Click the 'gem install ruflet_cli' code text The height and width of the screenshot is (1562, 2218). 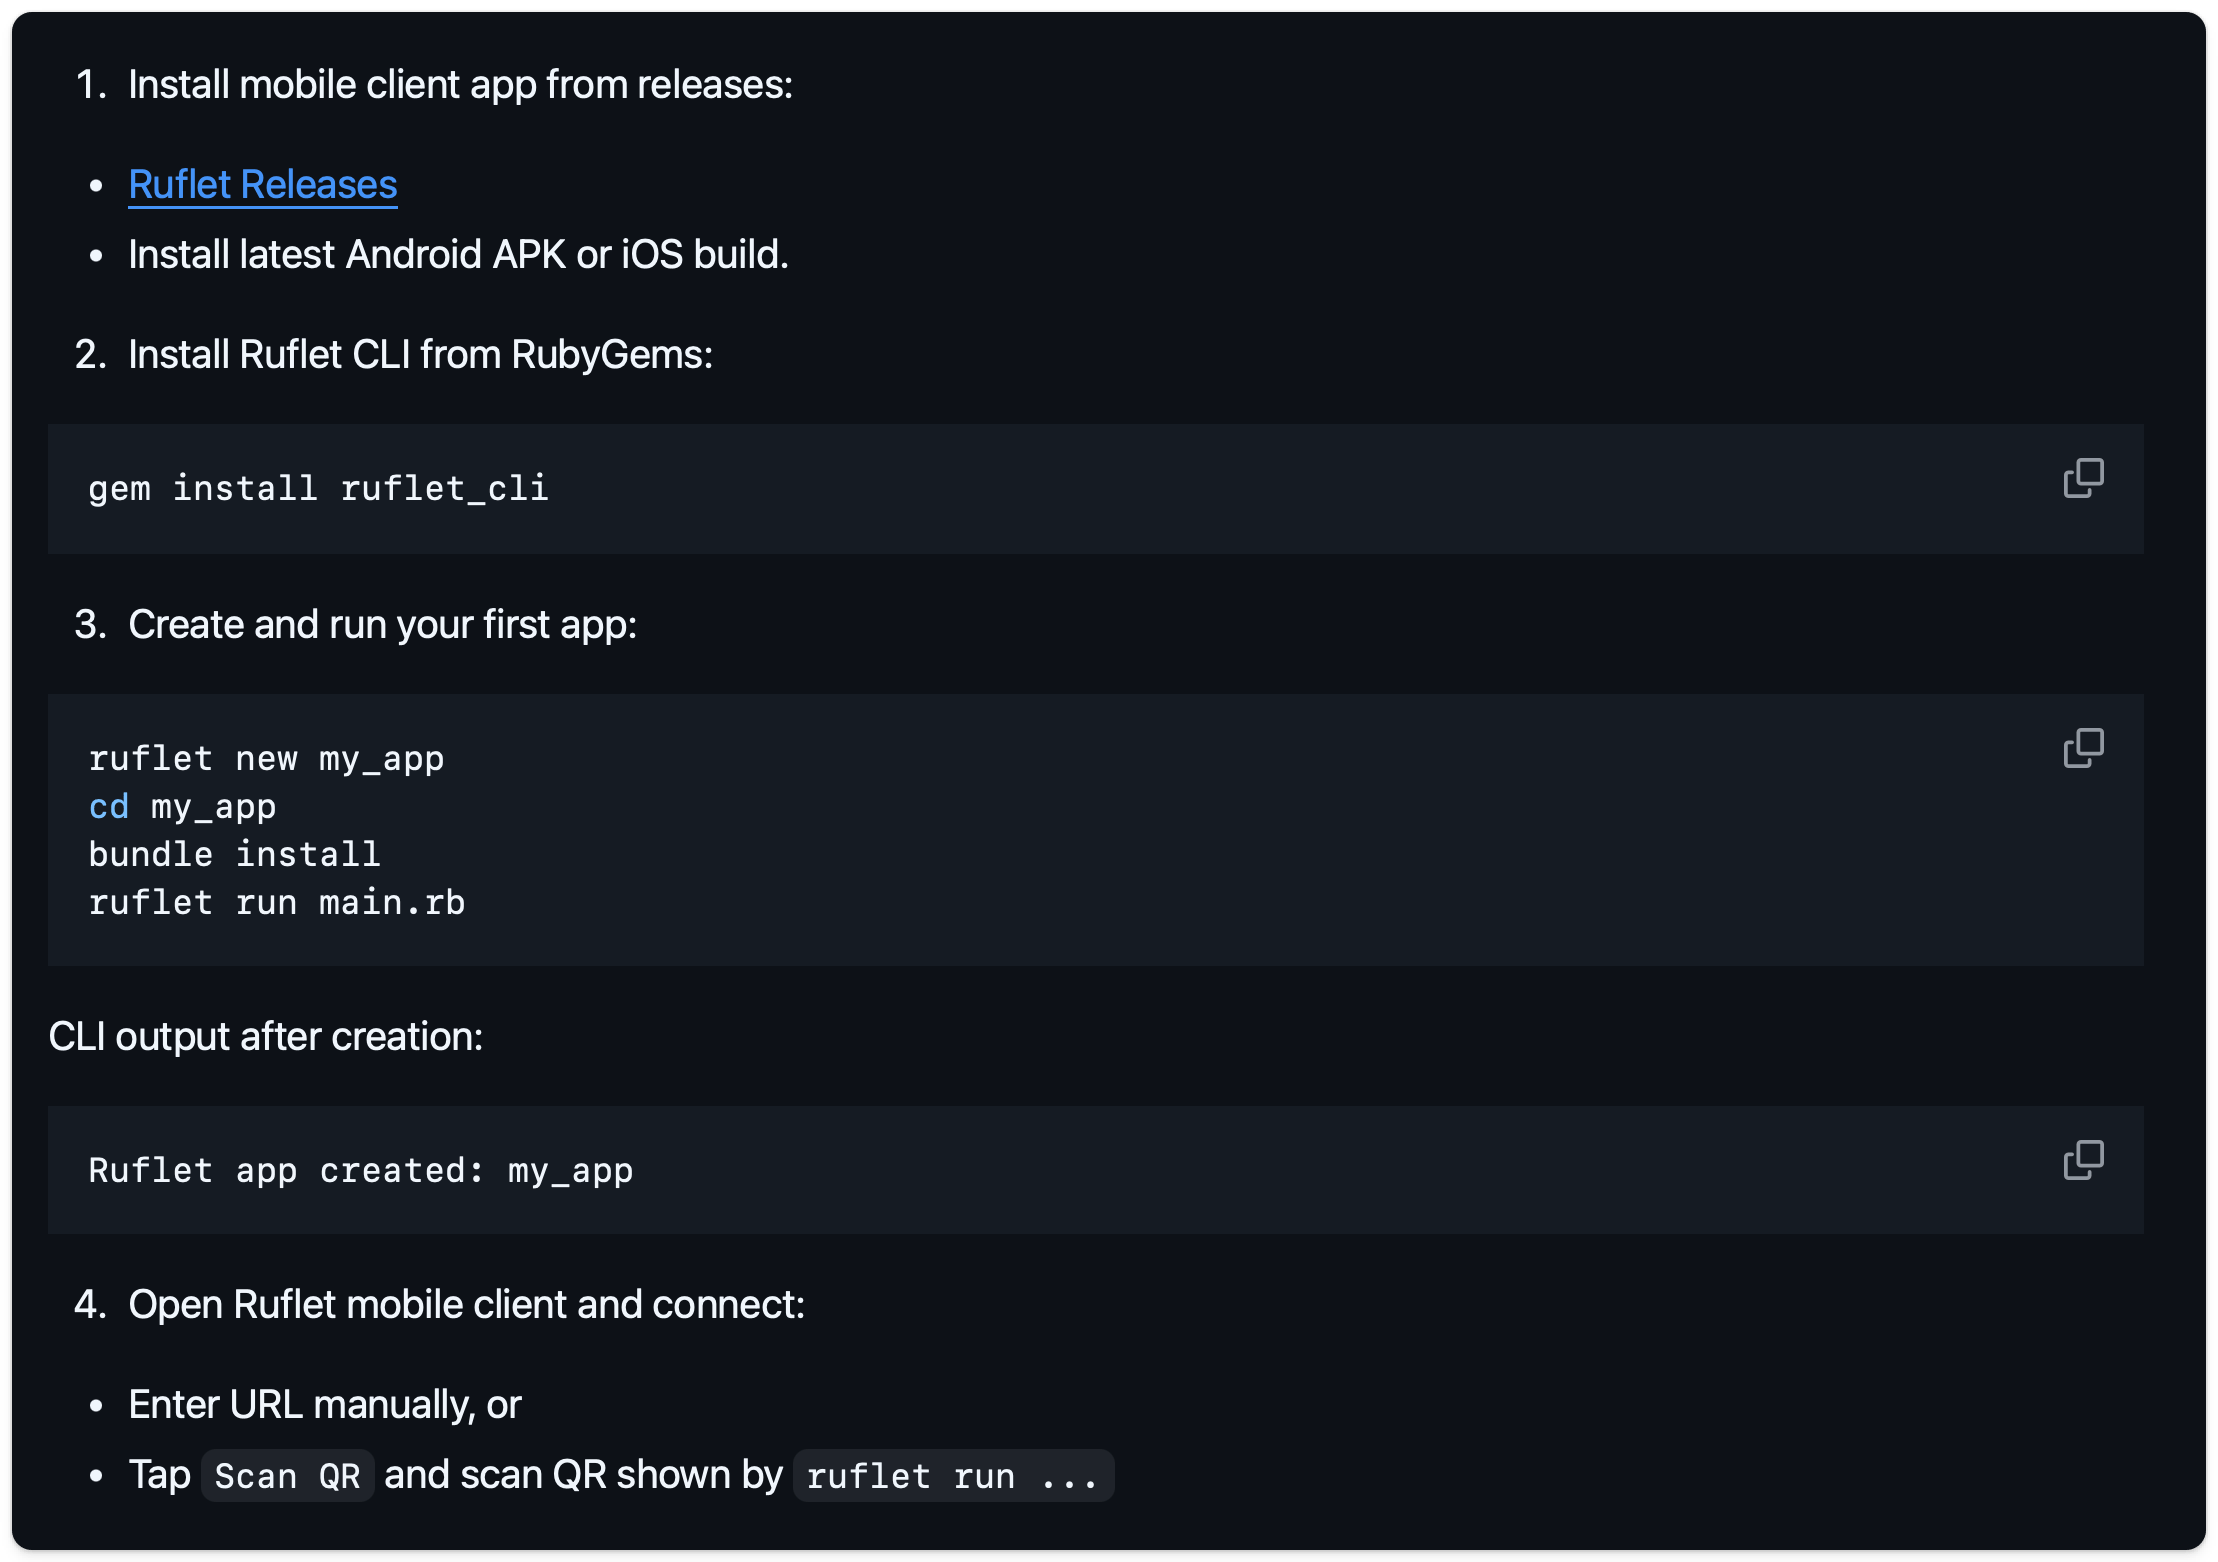click(318, 488)
